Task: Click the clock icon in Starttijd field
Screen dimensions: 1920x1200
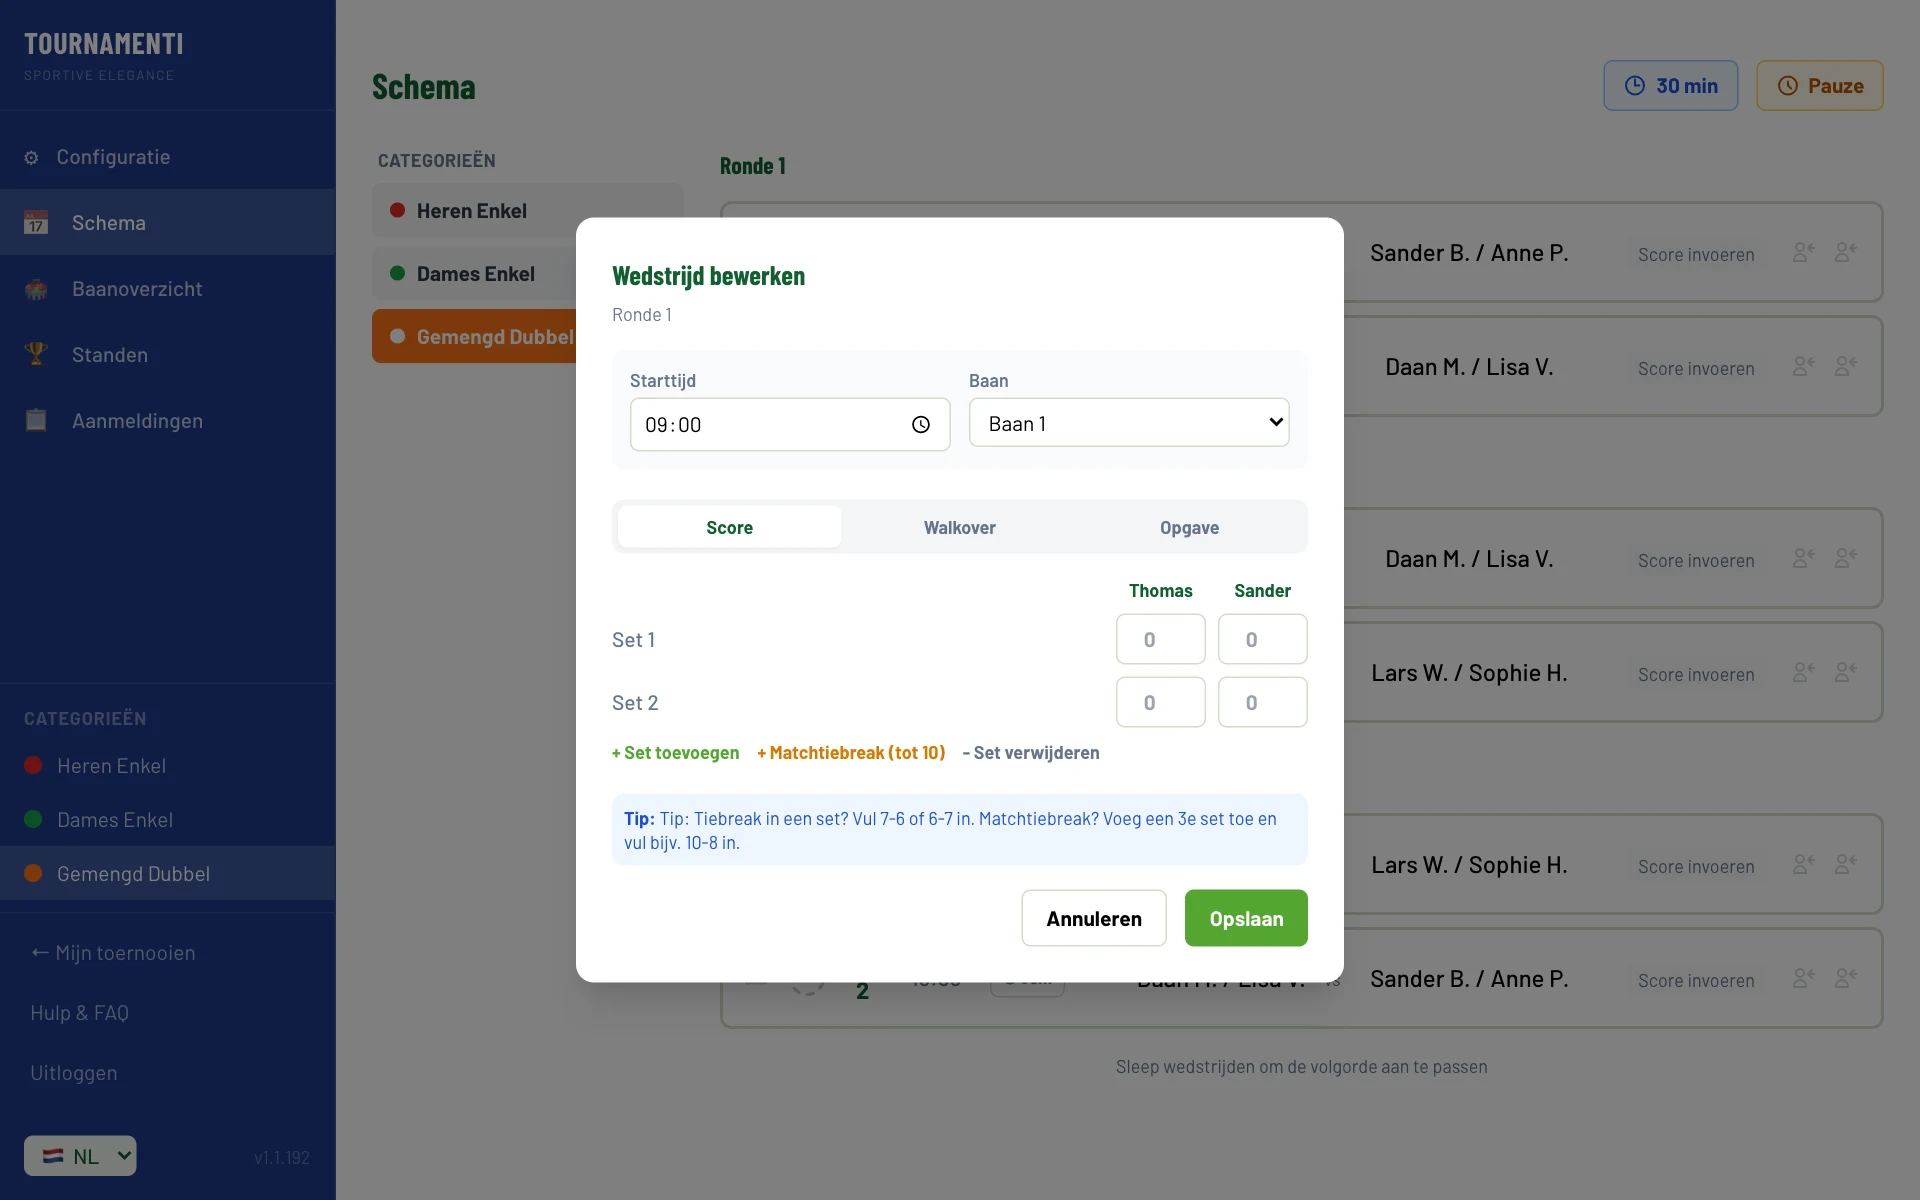Action: click(921, 425)
